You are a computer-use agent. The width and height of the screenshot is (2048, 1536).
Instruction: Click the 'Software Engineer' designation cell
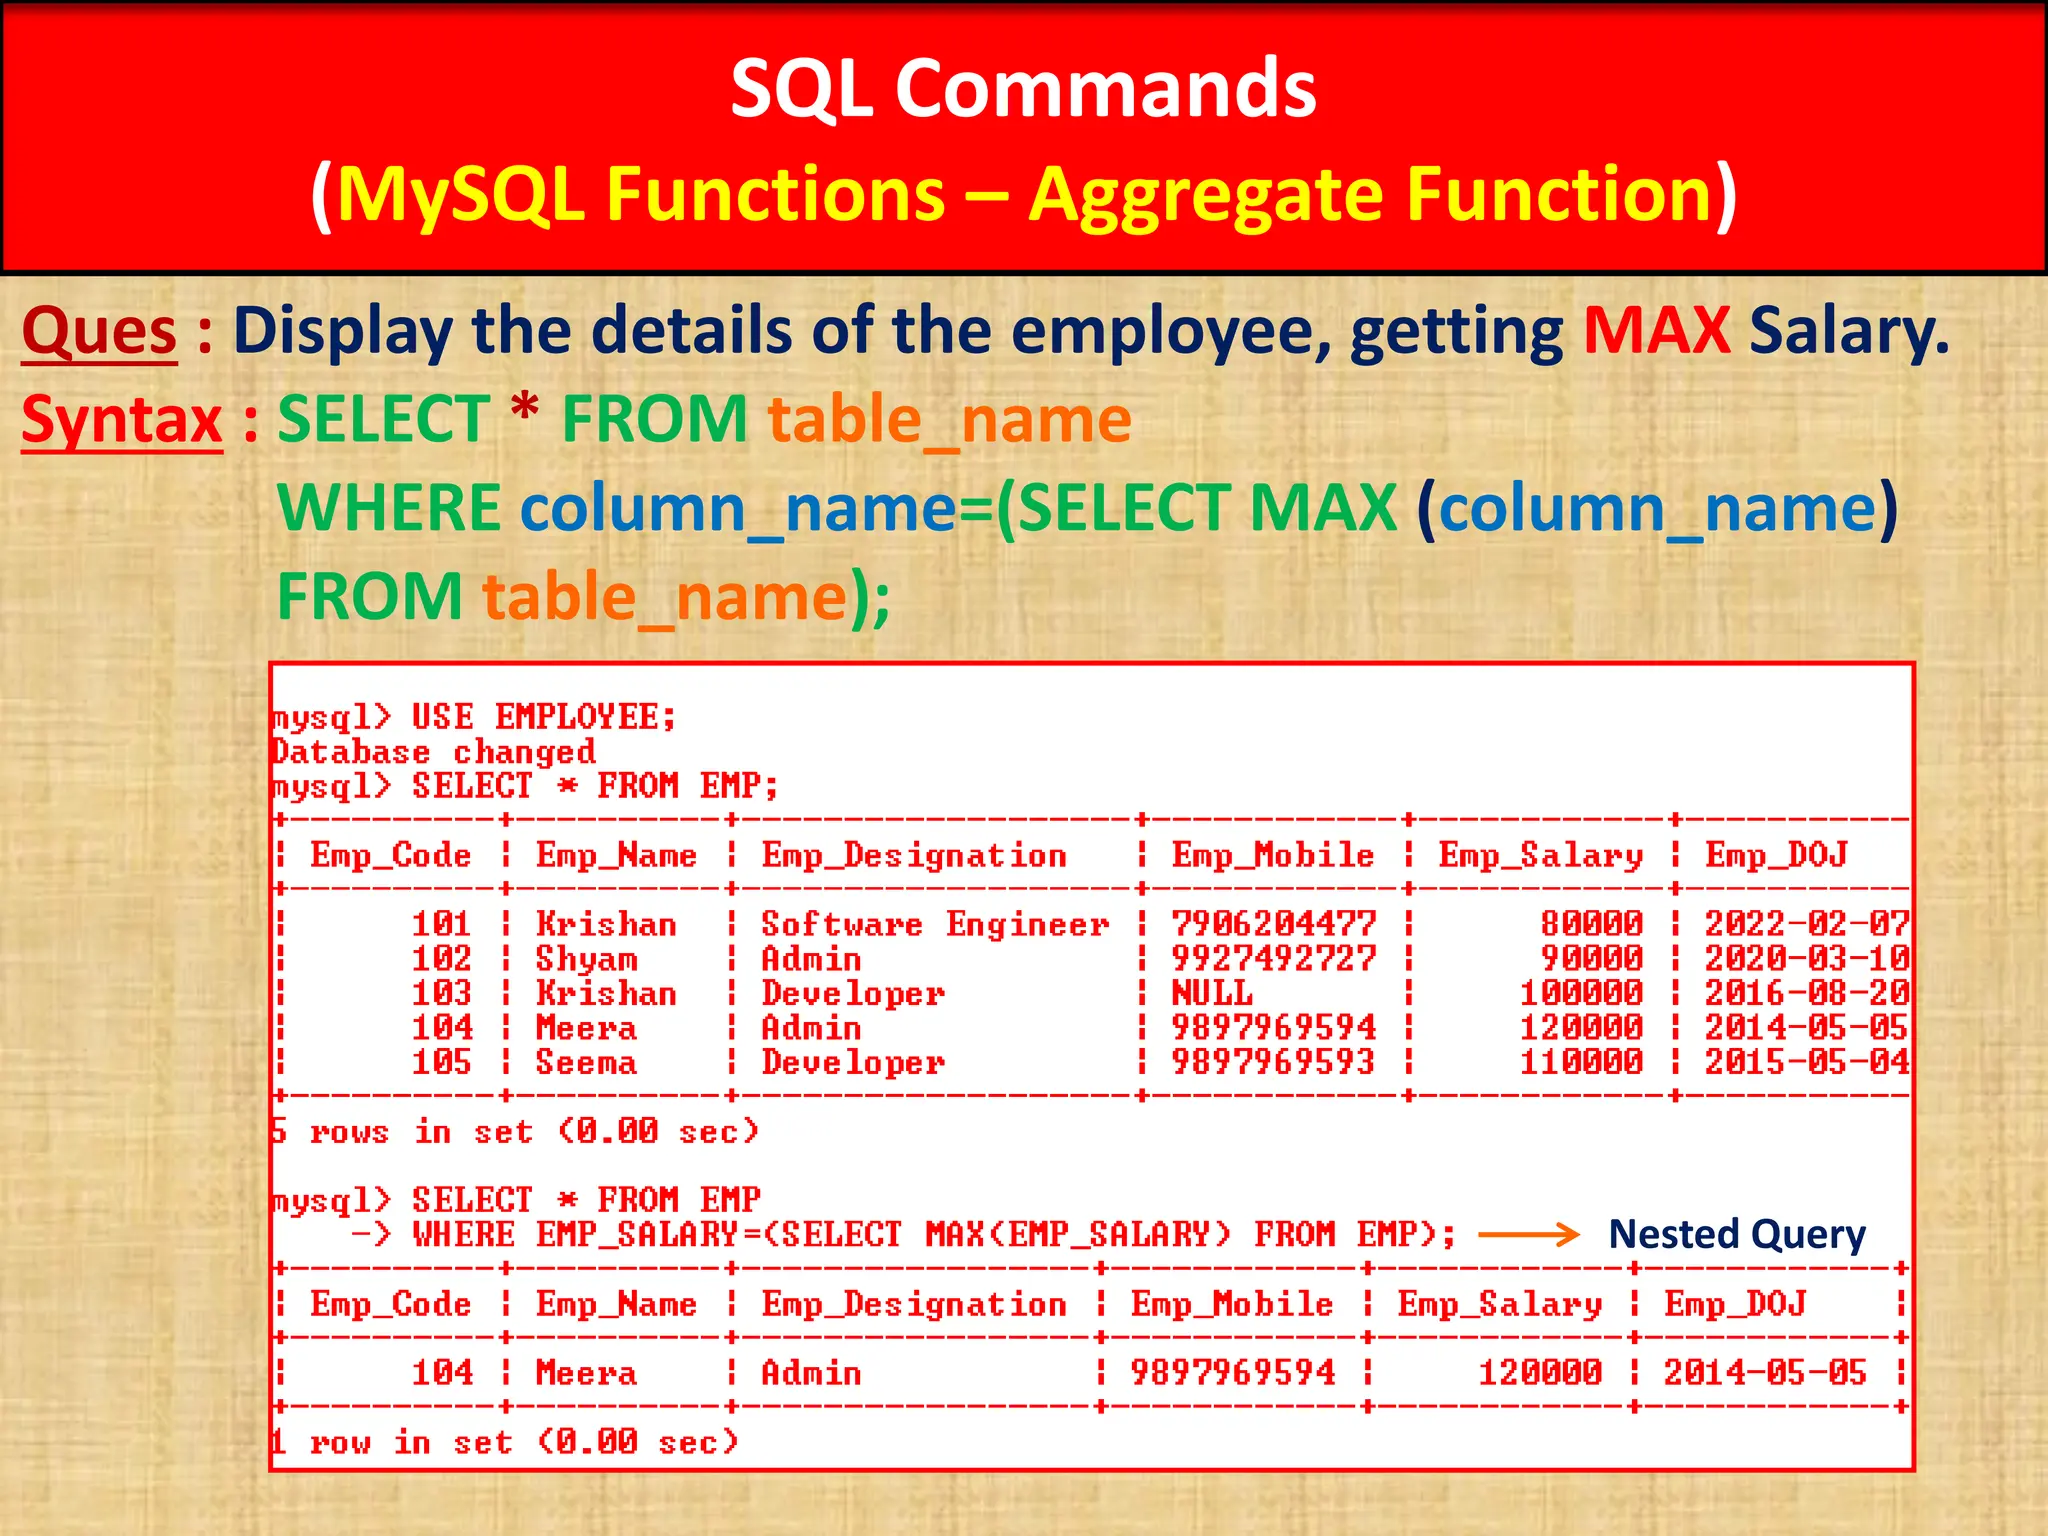[x=935, y=924]
